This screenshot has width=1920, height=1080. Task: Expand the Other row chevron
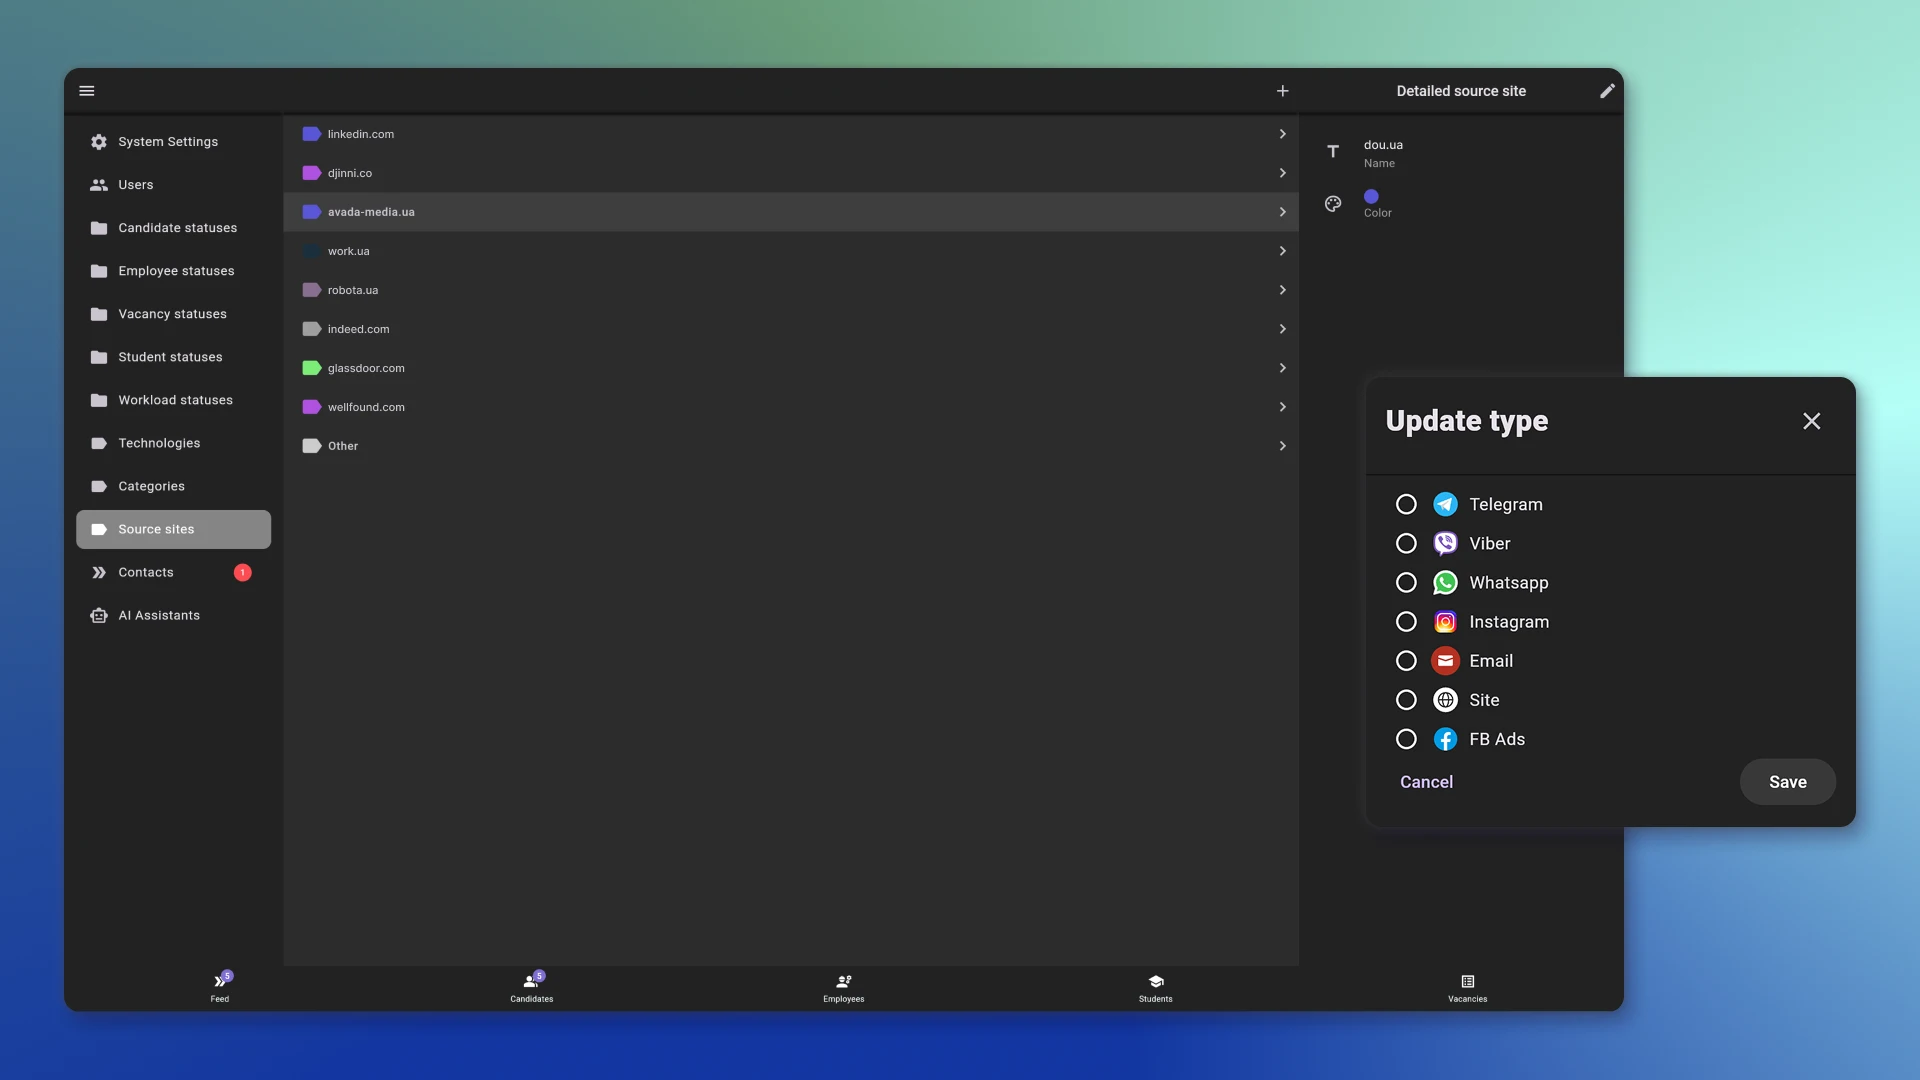click(1282, 446)
